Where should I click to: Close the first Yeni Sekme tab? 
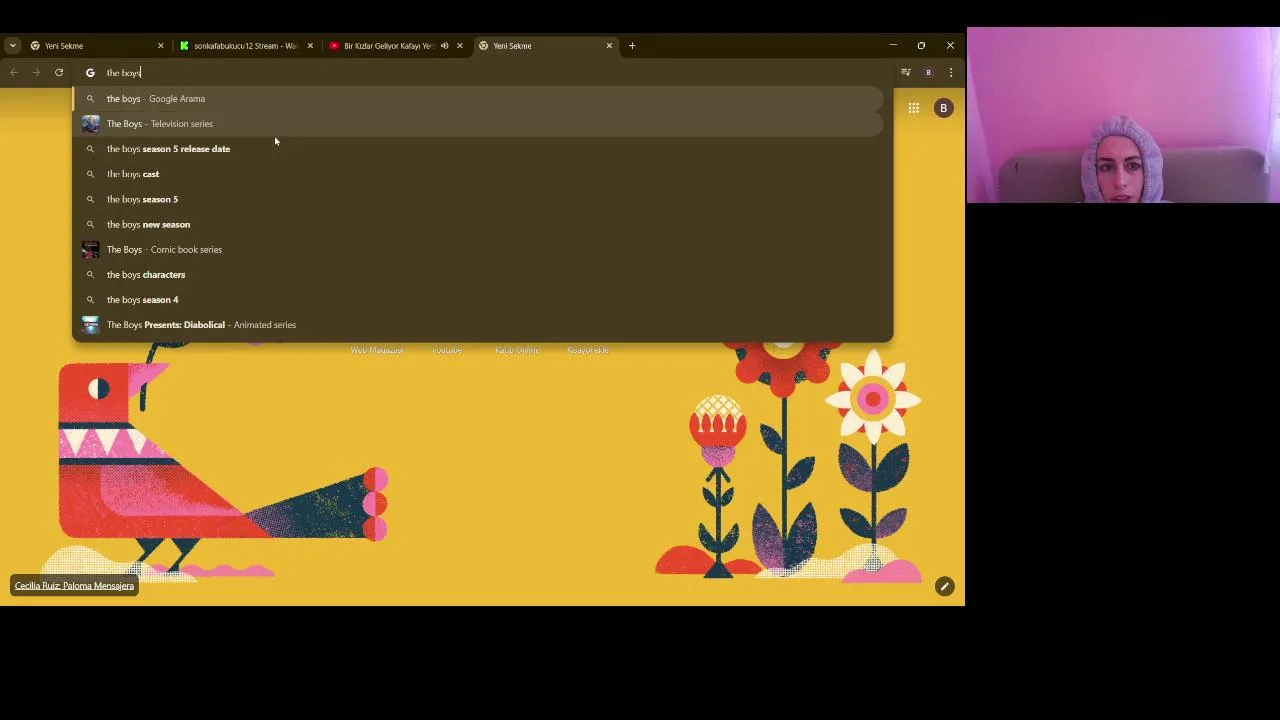pos(160,45)
